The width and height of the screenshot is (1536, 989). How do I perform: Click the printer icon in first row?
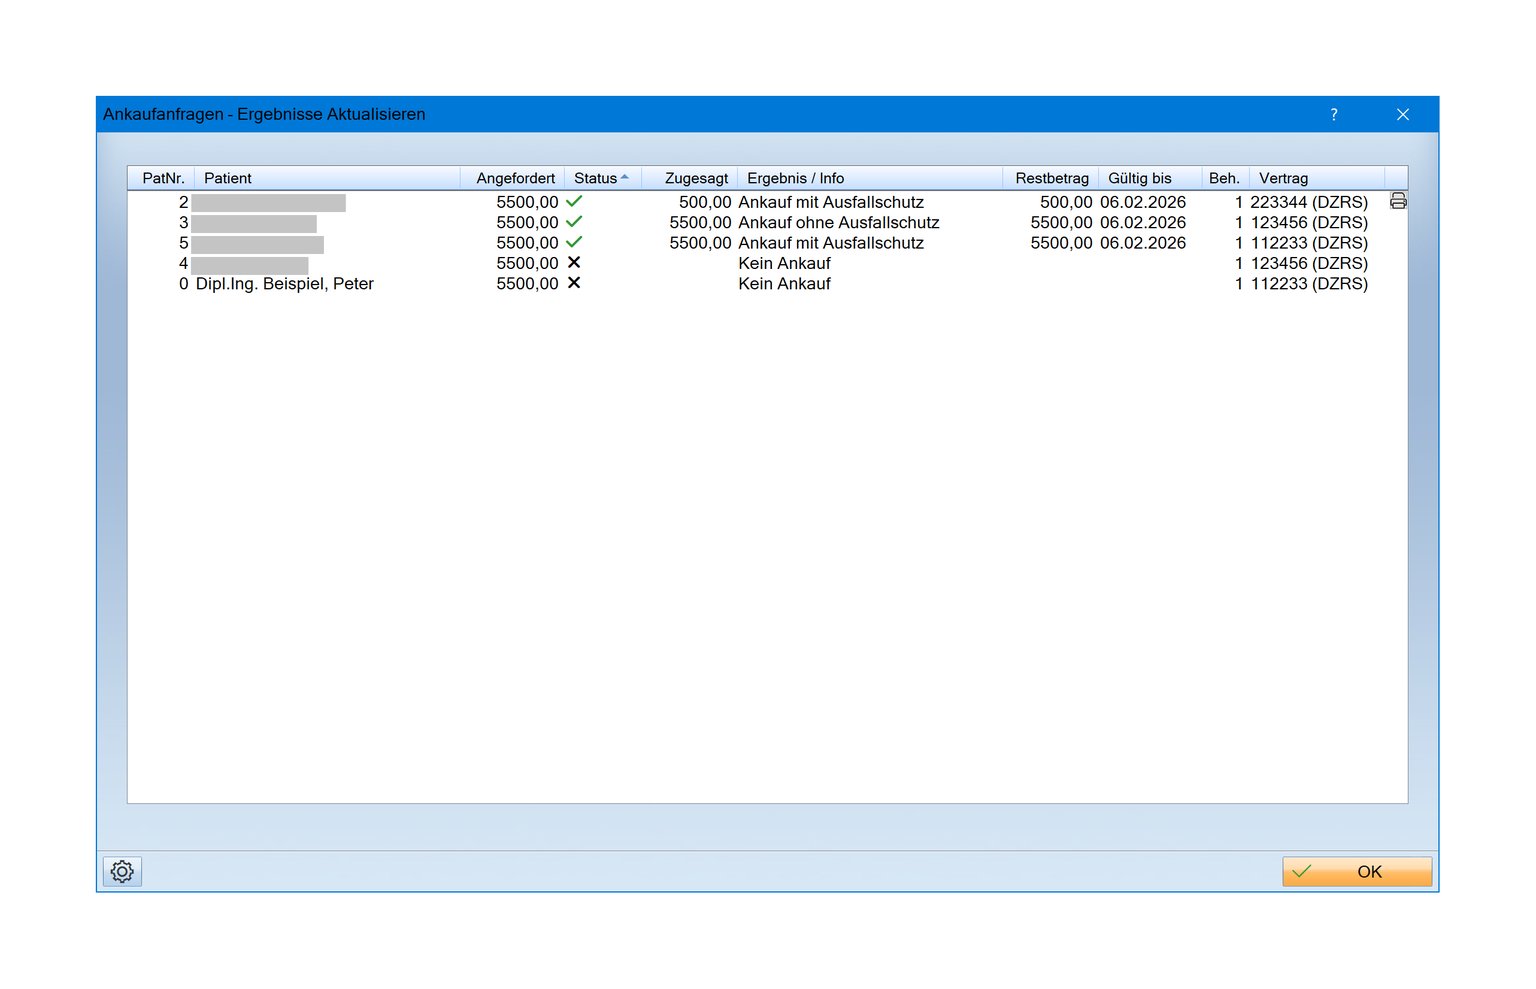tap(1398, 202)
